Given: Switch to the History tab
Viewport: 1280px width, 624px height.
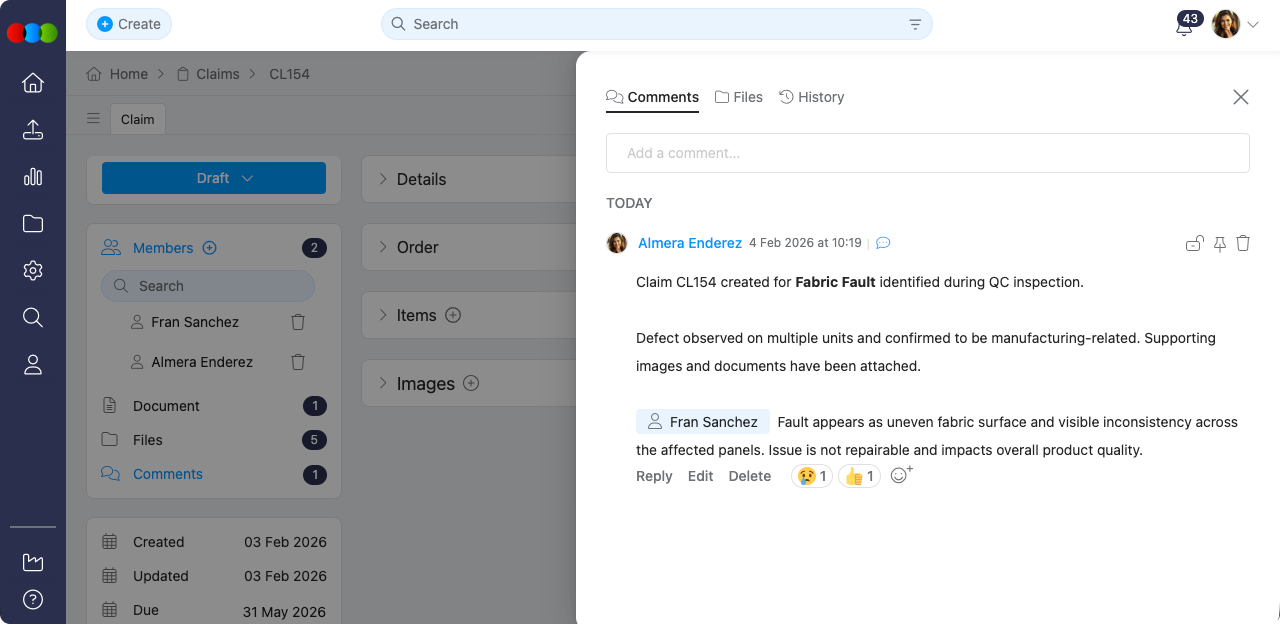Looking at the screenshot, I should [812, 97].
